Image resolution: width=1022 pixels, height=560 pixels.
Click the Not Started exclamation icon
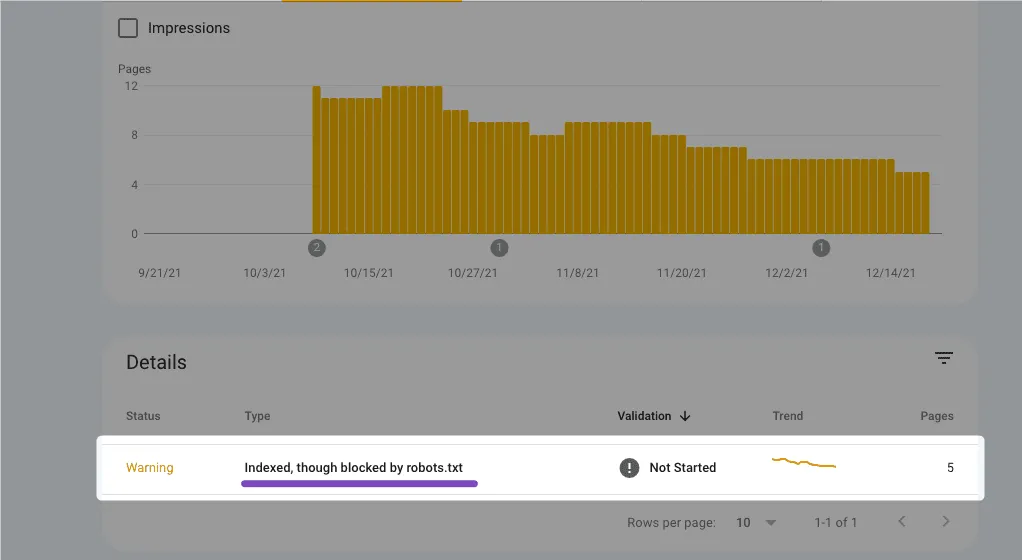pos(629,467)
